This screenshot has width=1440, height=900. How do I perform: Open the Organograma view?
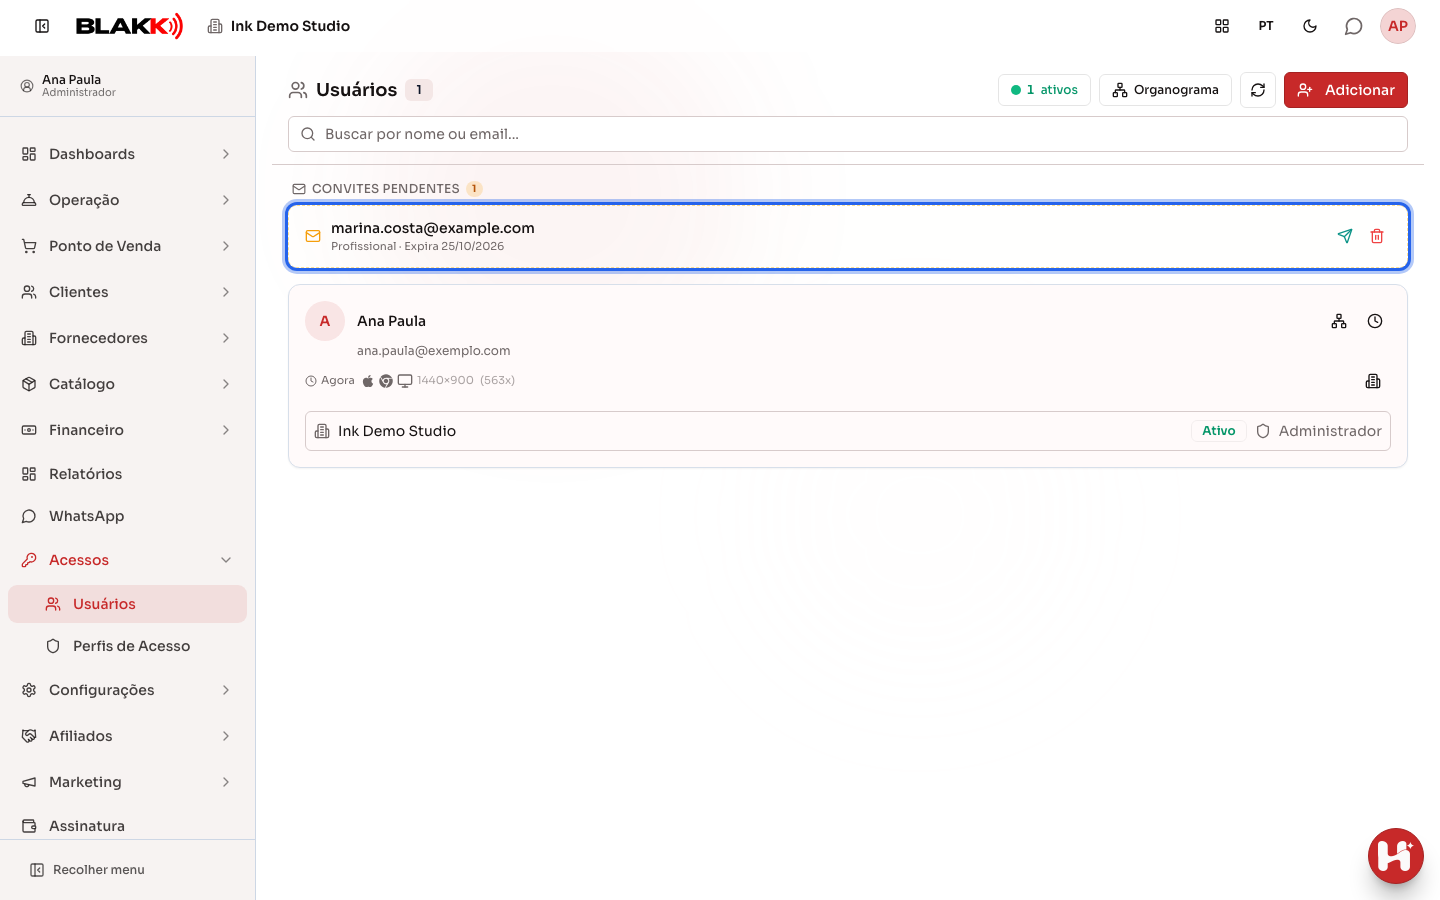click(x=1165, y=90)
